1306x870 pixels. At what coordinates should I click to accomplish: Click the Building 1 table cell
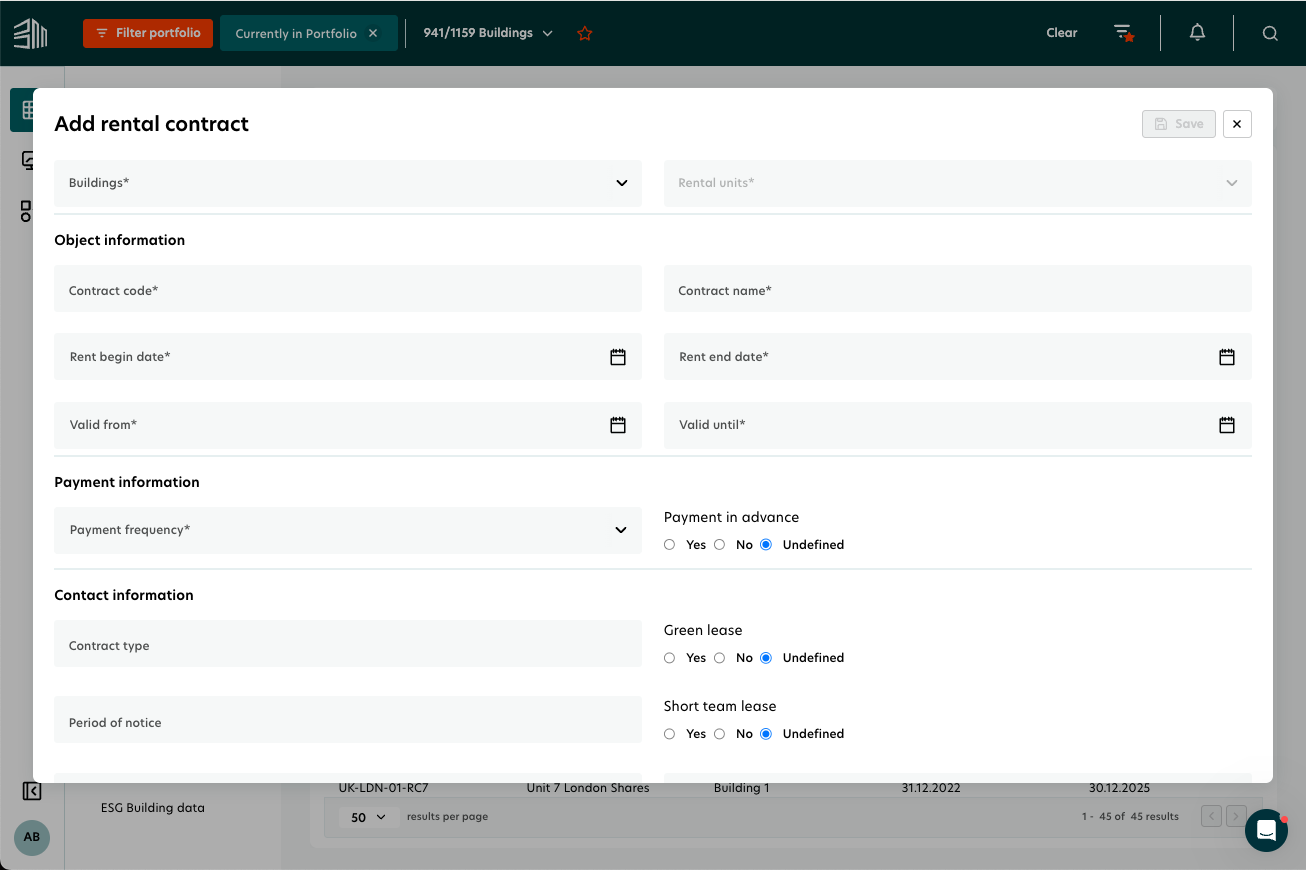pos(742,789)
